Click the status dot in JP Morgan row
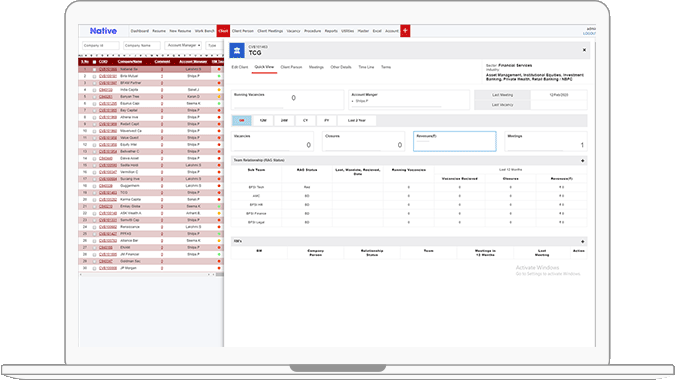The height and width of the screenshot is (380, 675). tap(219, 268)
